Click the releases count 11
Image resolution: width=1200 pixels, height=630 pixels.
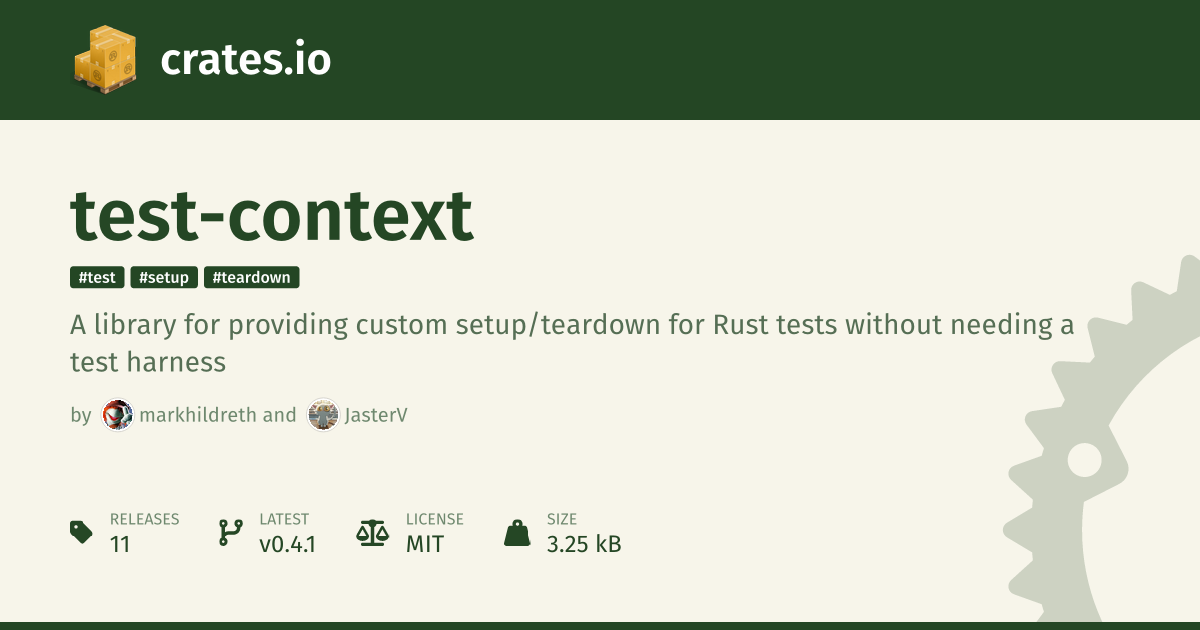click(120, 544)
